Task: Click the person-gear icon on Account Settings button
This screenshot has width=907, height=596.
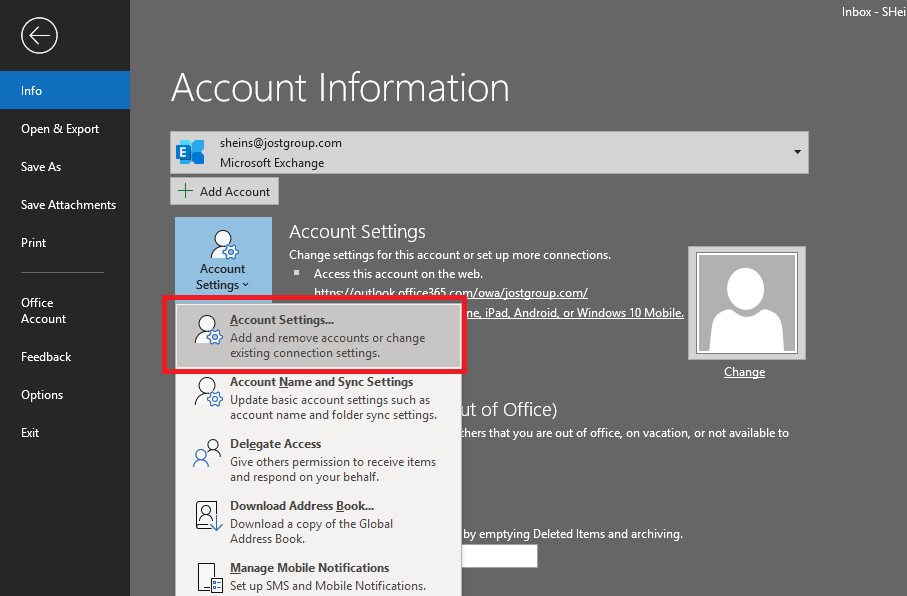Action: [x=224, y=244]
